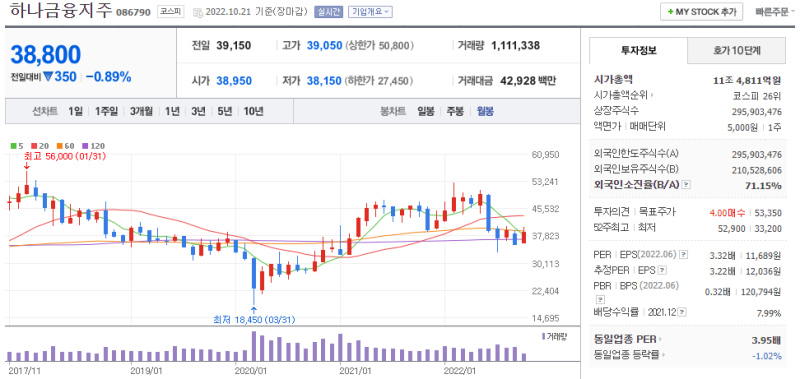The image size is (800, 379).
Task: Open the 기업개요 dropdown
Action: point(370,12)
